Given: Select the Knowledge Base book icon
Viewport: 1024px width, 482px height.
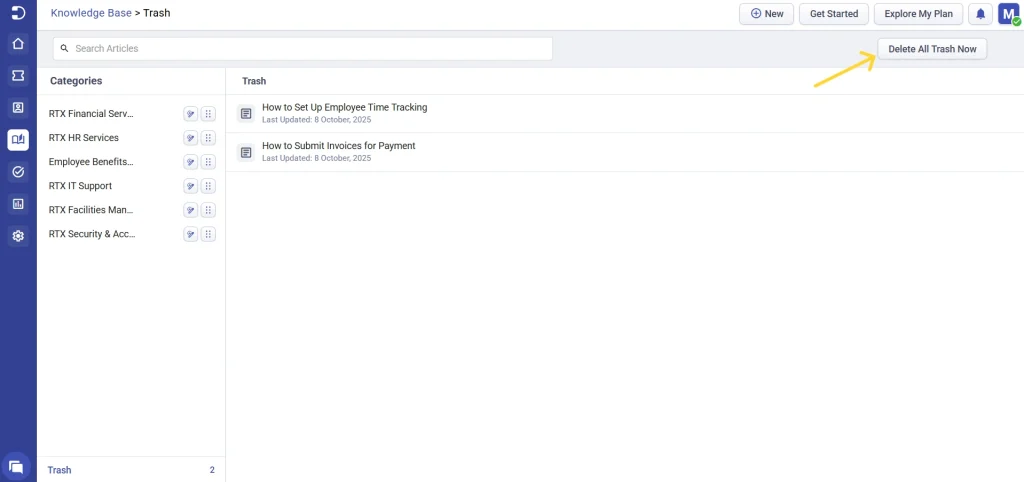Looking at the screenshot, I should [17, 140].
